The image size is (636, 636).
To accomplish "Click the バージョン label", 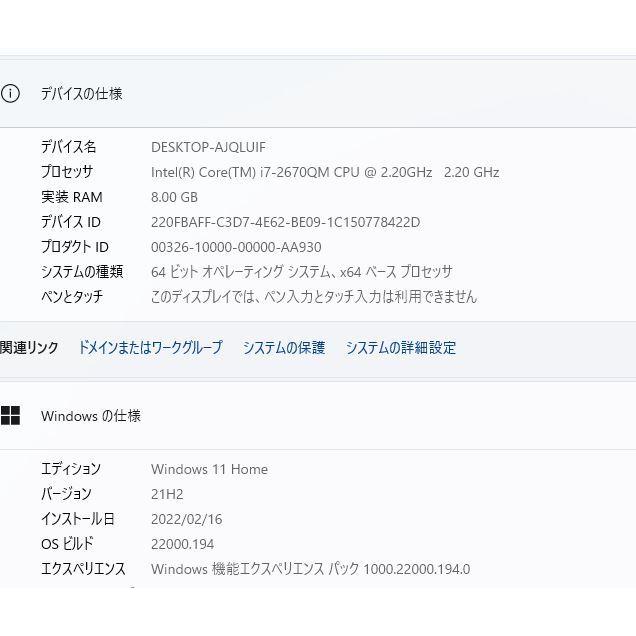I will pyautogui.click(x=66, y=494).
